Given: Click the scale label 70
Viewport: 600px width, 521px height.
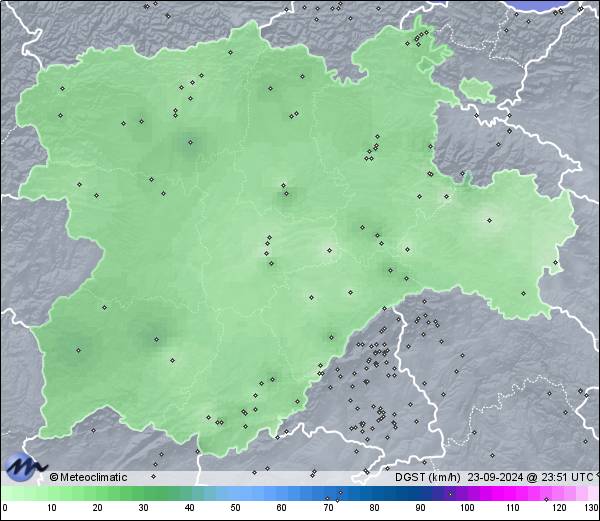Looking at the screenshot, I should click(x=328, y=508).
